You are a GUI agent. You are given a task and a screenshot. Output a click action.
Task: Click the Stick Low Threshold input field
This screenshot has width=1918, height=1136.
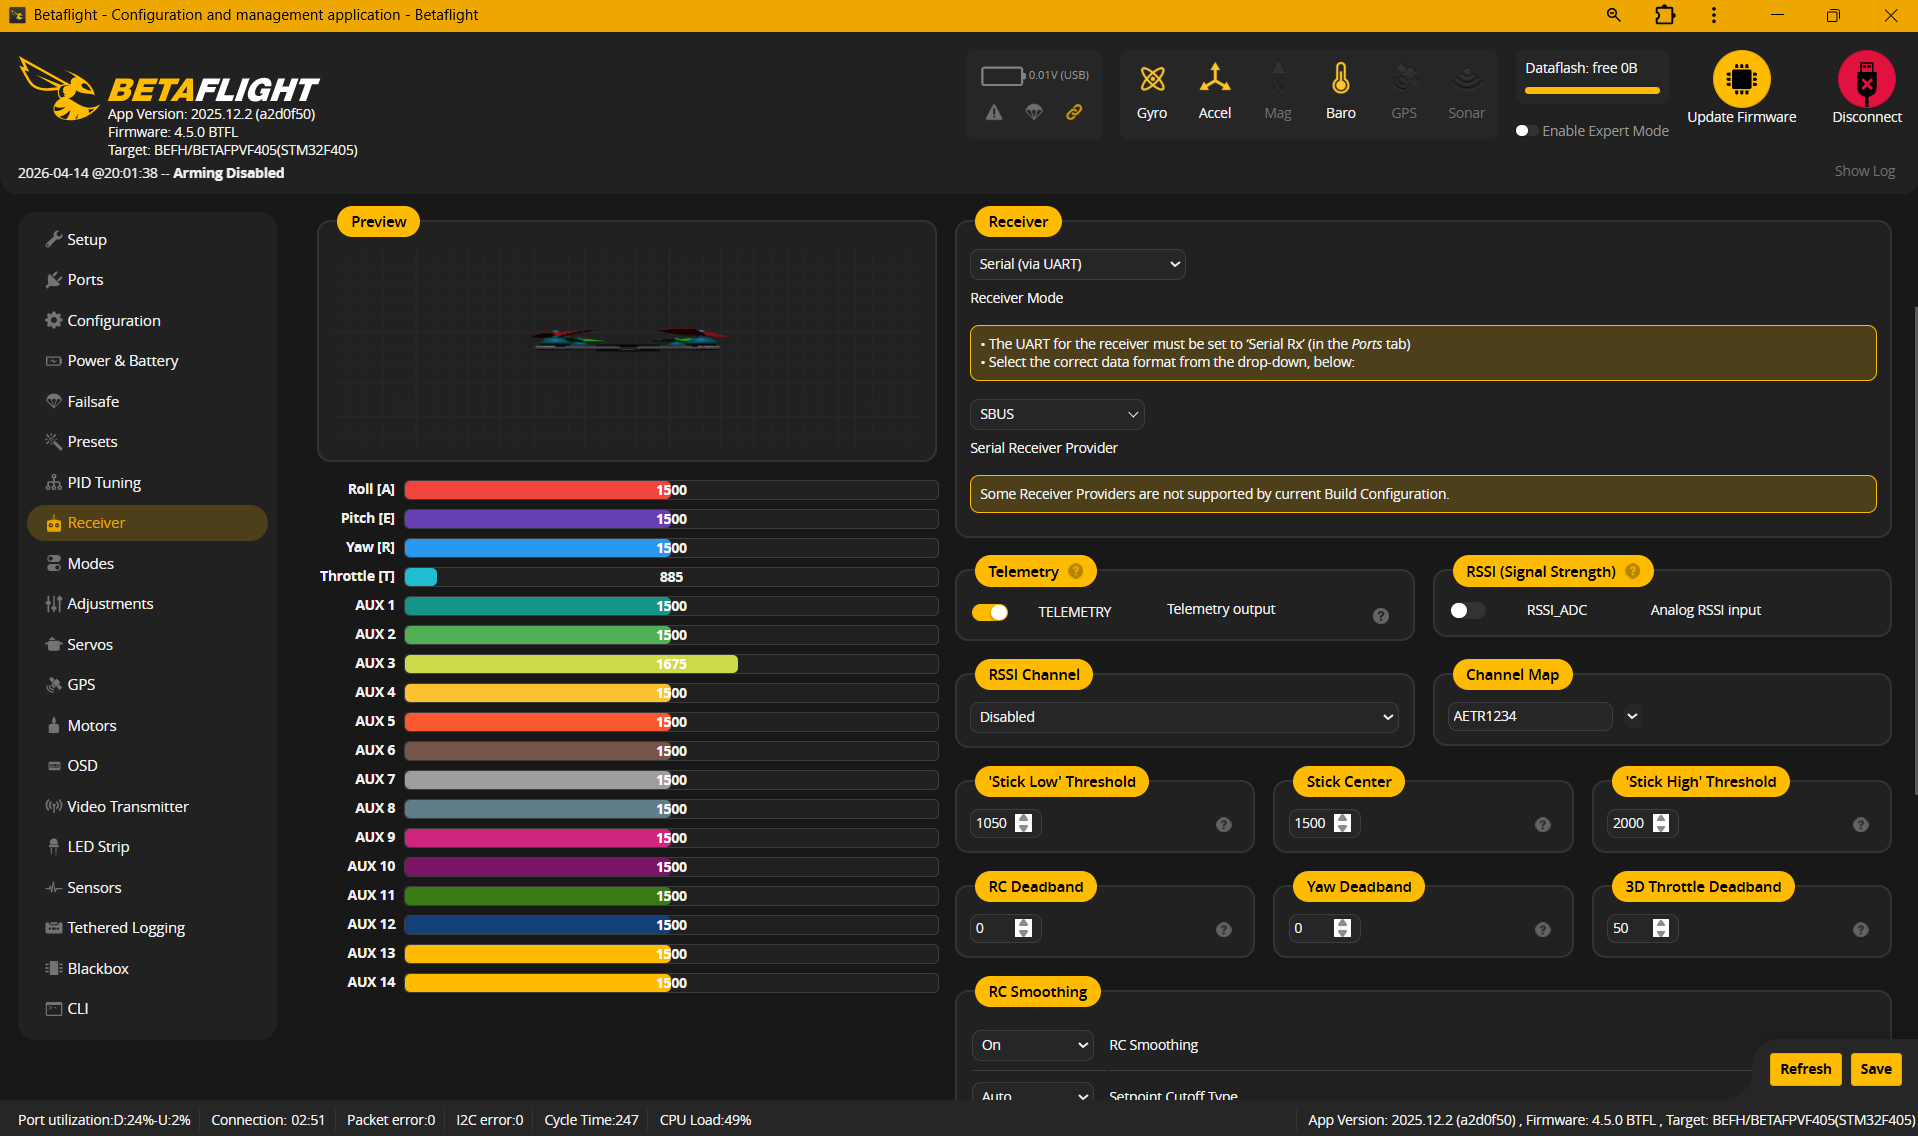[993, 823]
